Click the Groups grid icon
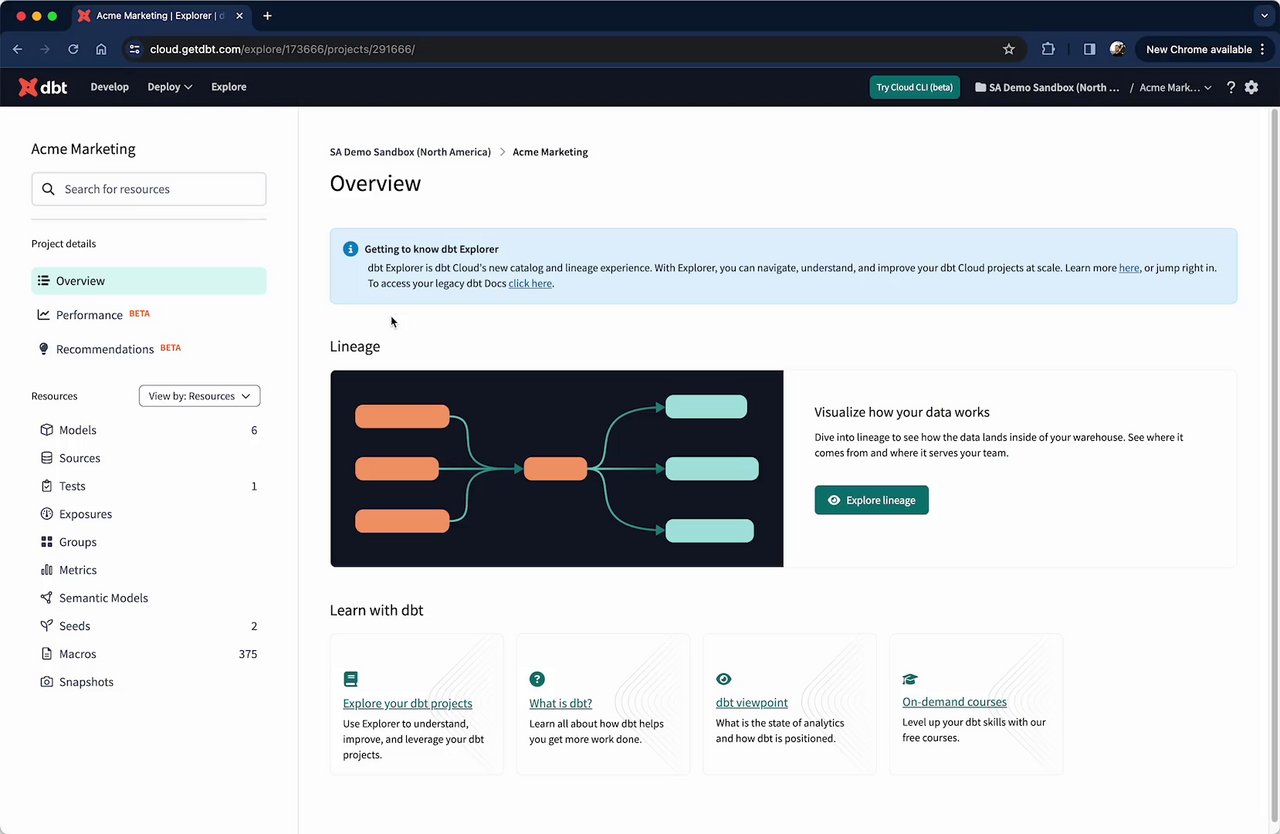The image size is (1280, 834). [46, 542]
